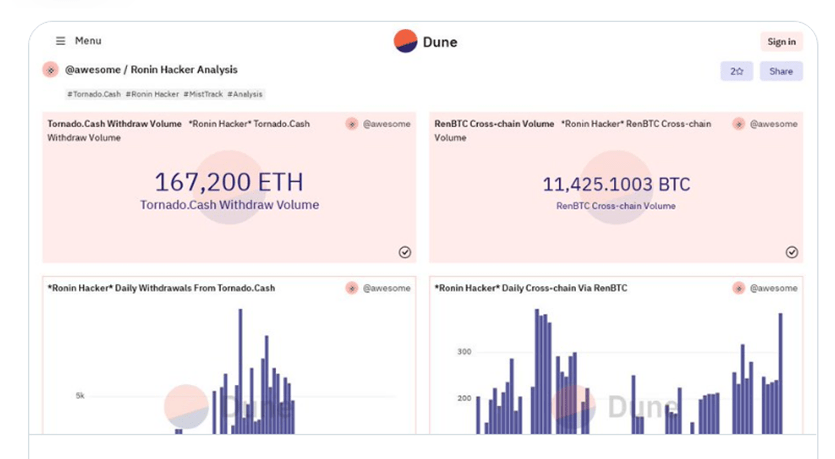Select the #MistTrack tag

pos(204,94)
